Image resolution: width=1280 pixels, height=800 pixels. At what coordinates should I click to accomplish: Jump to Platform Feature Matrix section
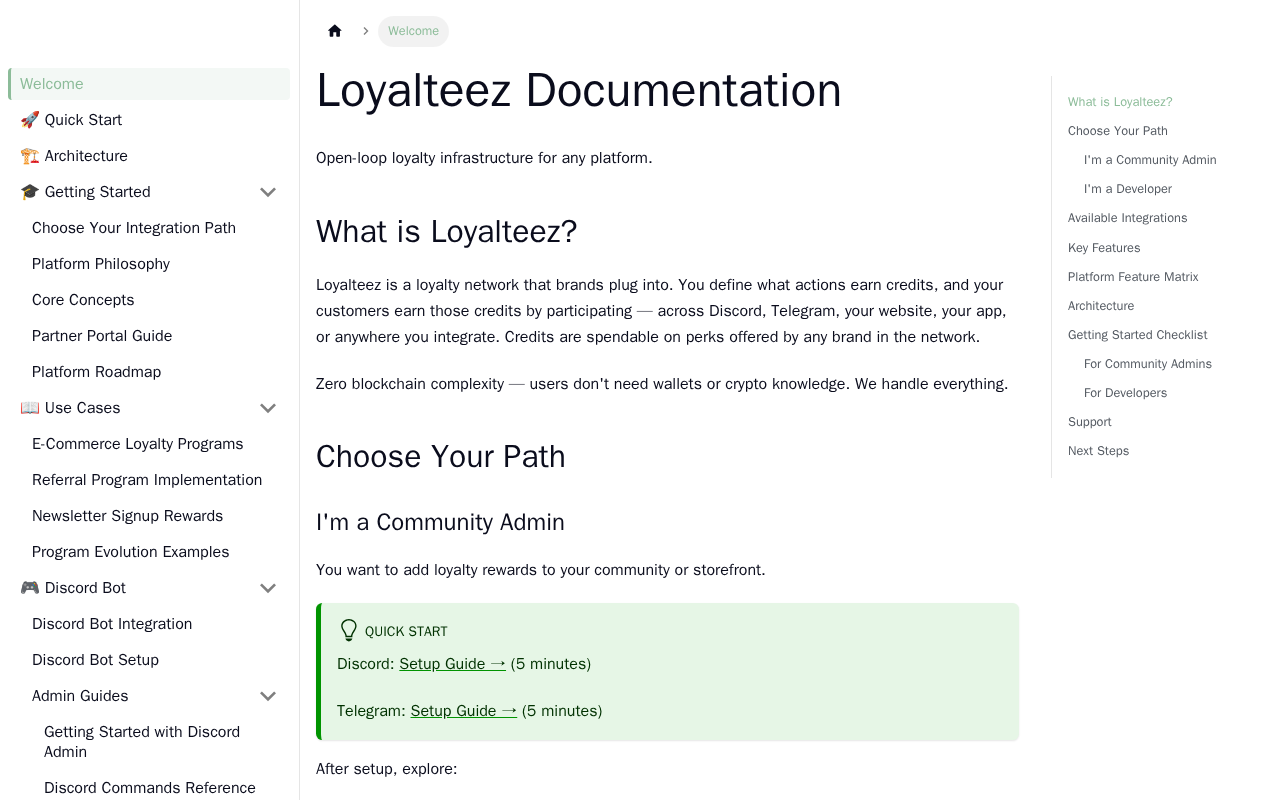1133,277
